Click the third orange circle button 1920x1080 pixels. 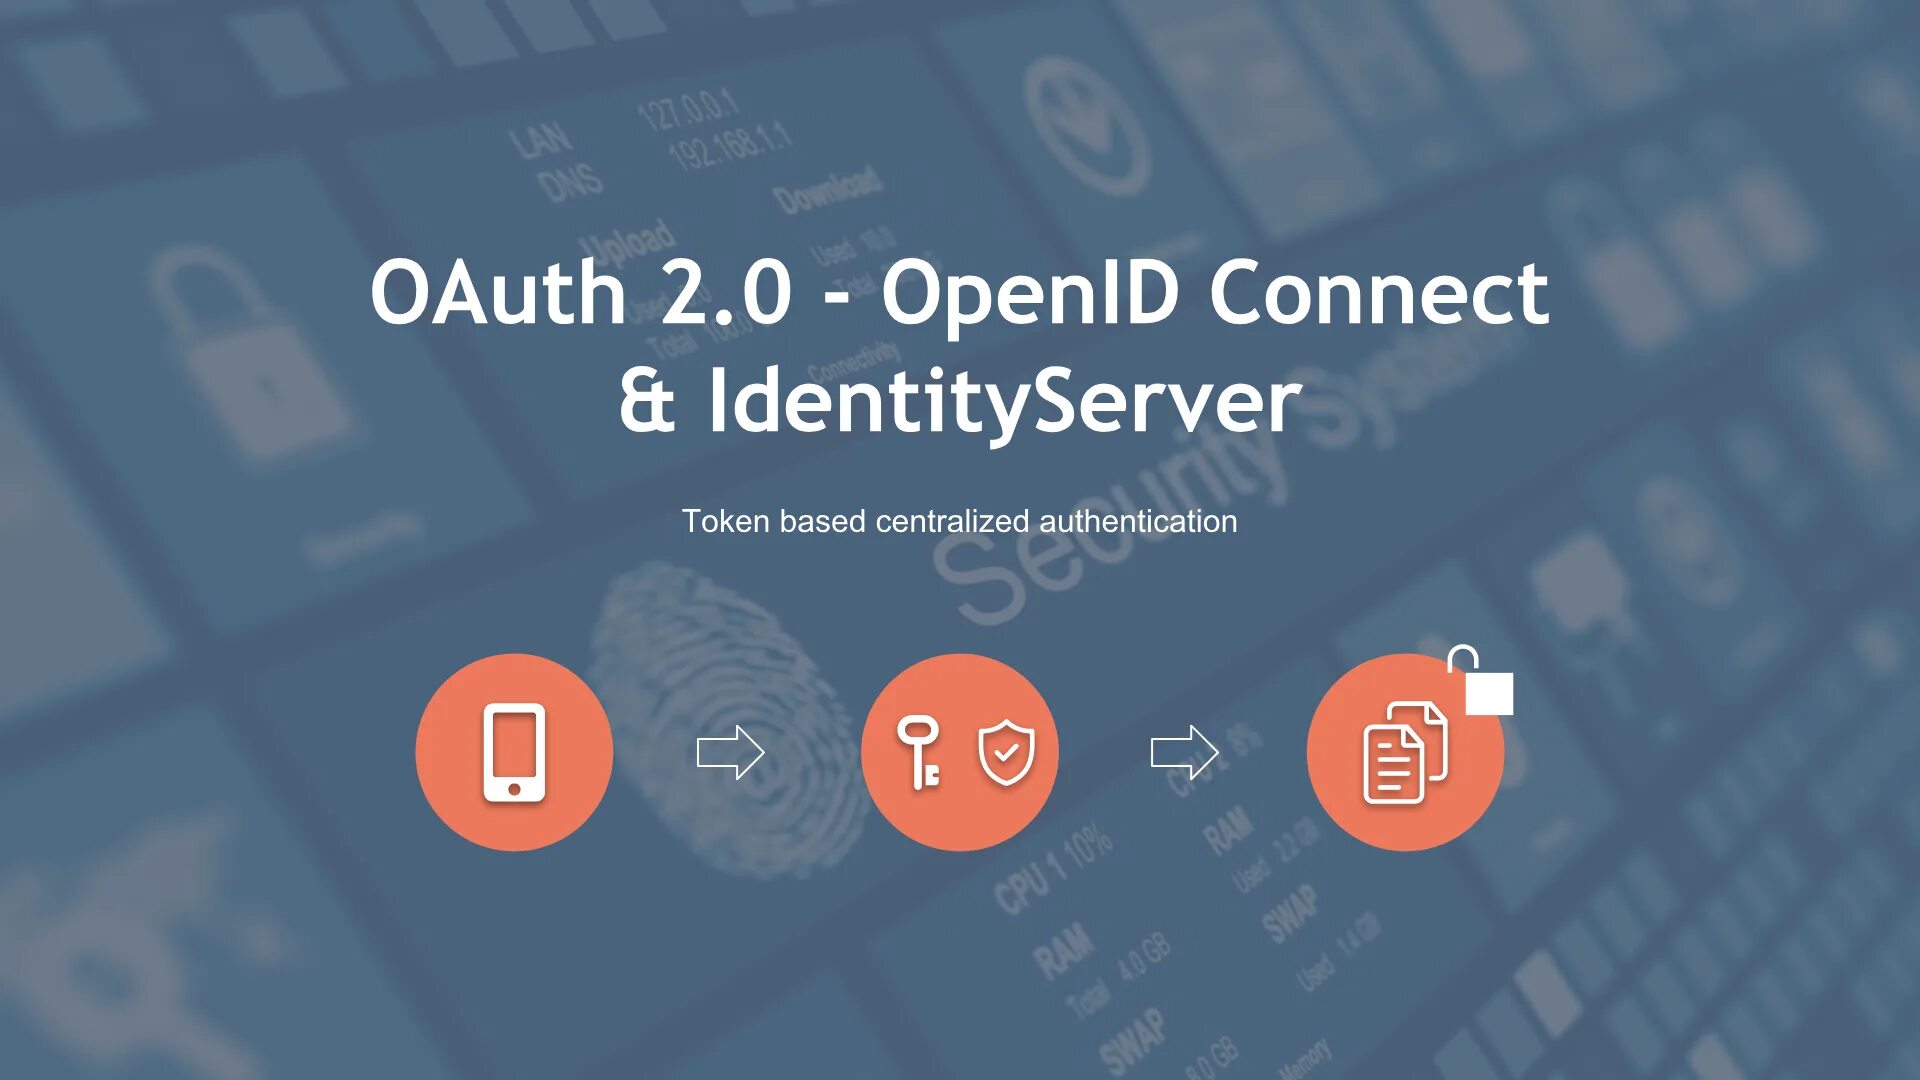[x=1404, y=752]
